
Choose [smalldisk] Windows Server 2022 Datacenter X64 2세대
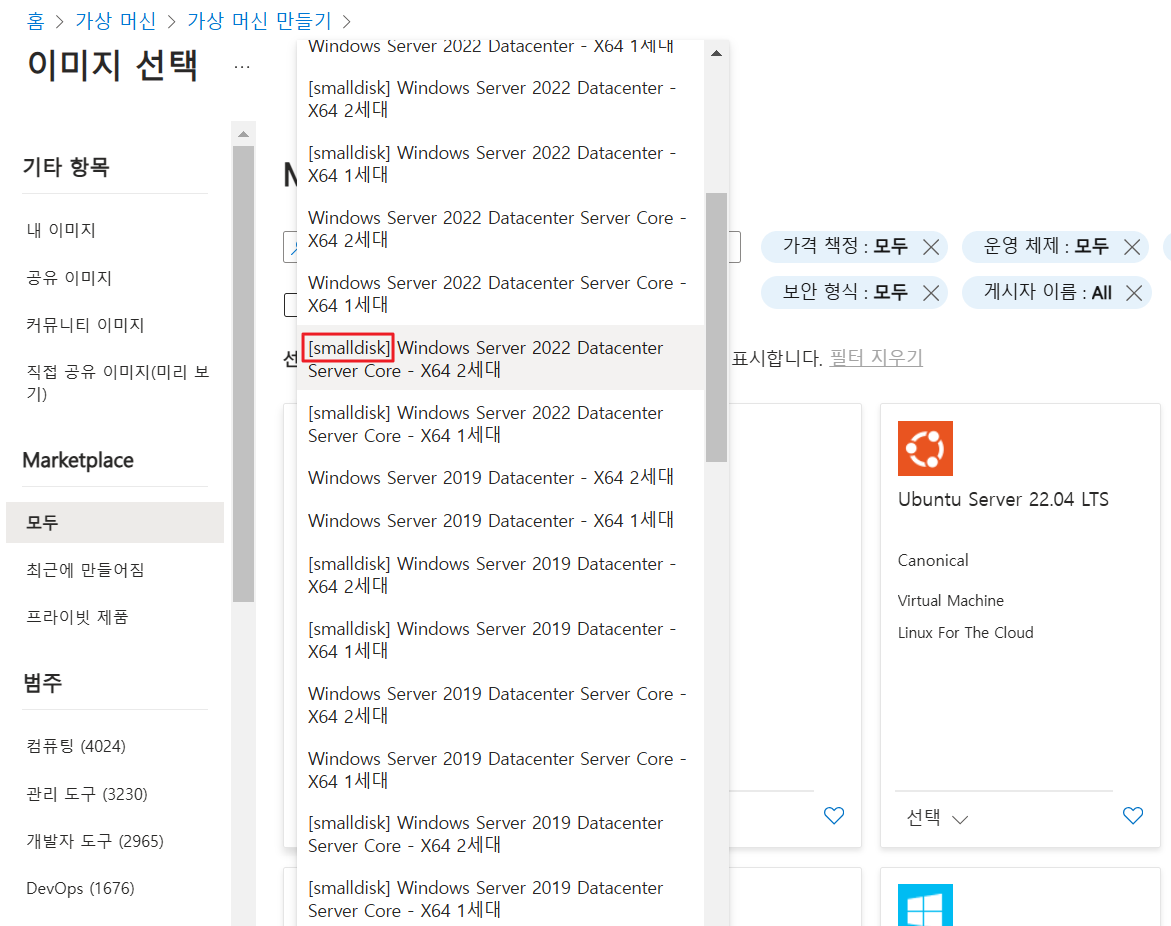coord(500,99)
